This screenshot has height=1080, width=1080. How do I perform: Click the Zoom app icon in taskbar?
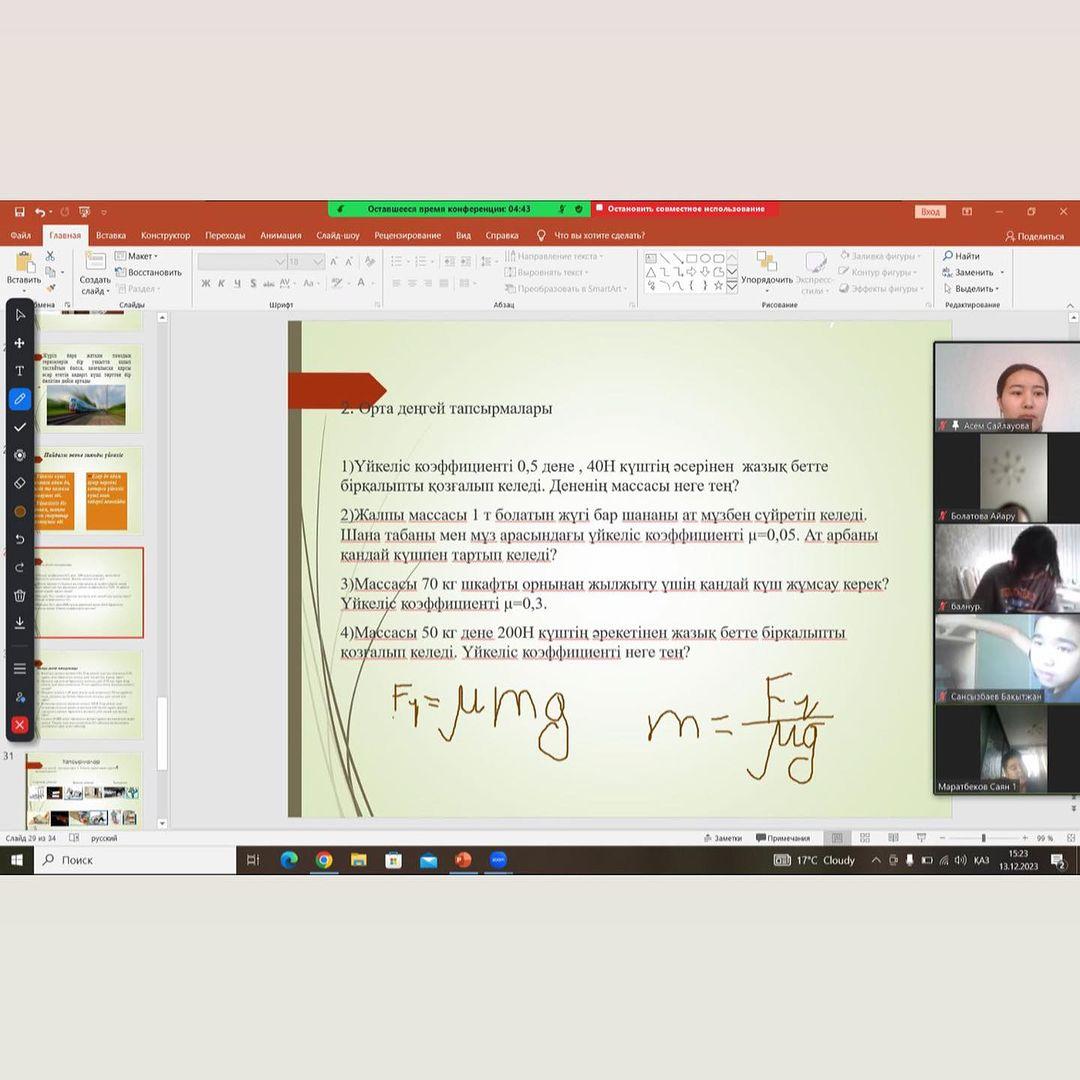[x=498, y=860]
